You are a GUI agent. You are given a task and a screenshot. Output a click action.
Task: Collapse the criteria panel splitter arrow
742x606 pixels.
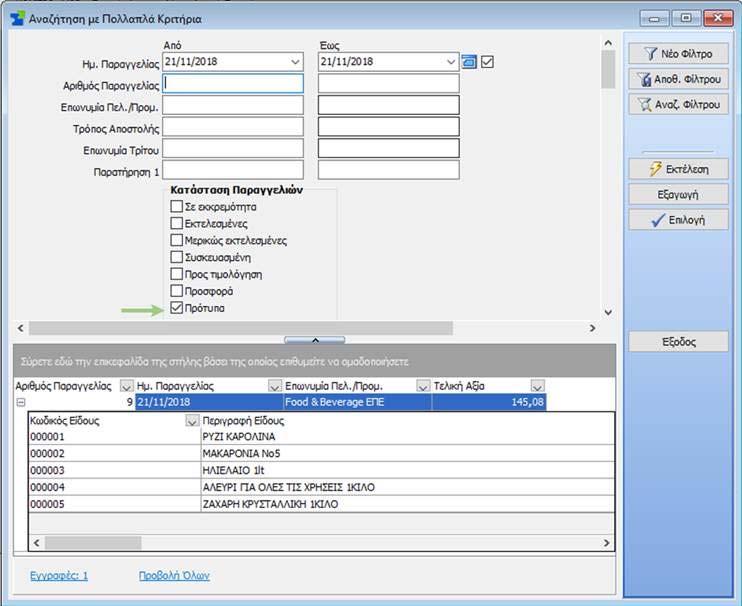(x=315, y=340)
